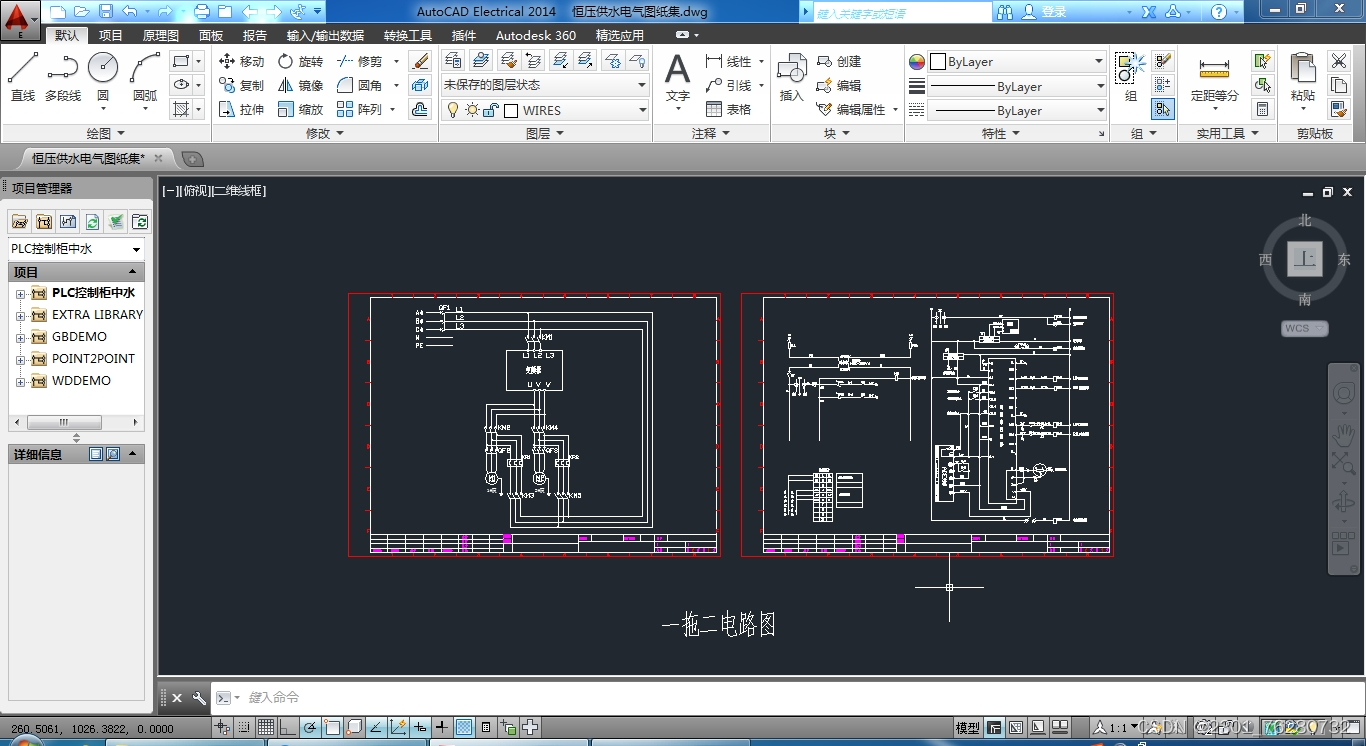
Task: Select the 圆 circle tool
Action: pyautogui.click(x=103, y=77)
